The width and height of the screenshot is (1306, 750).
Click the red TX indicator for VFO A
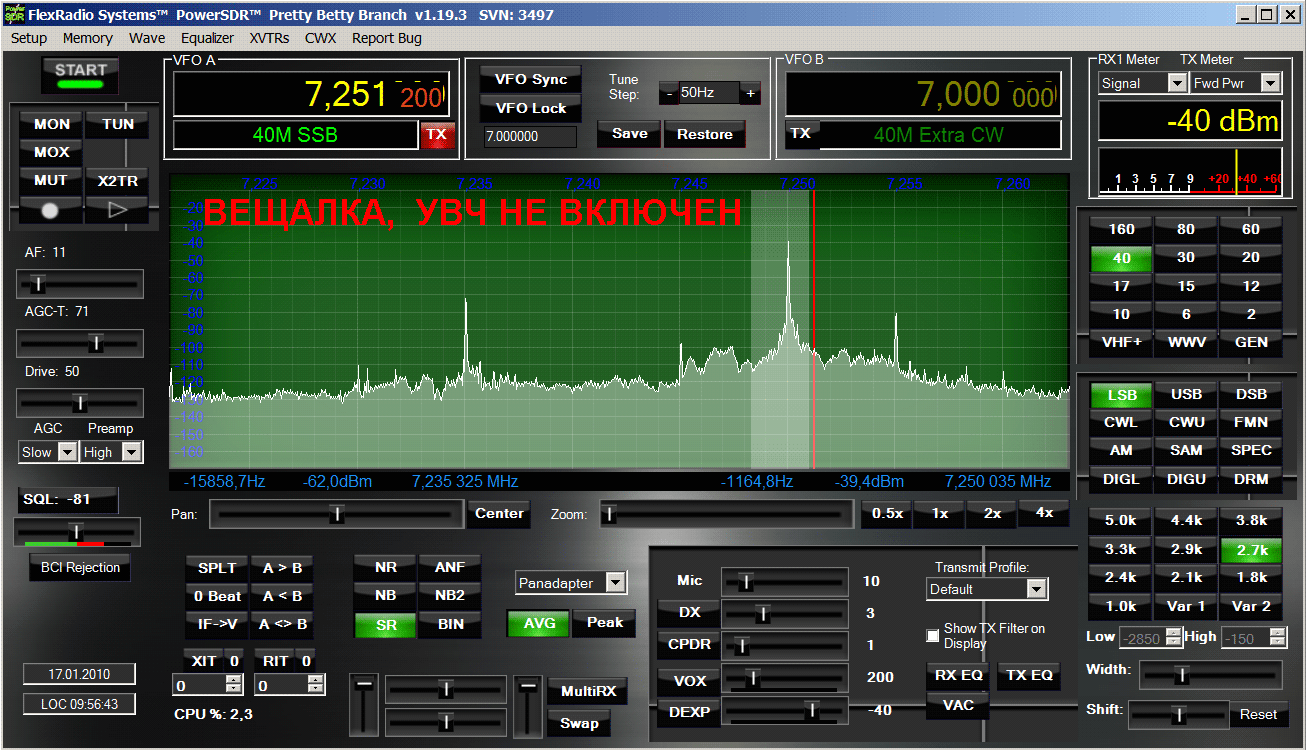pos(436,135)
